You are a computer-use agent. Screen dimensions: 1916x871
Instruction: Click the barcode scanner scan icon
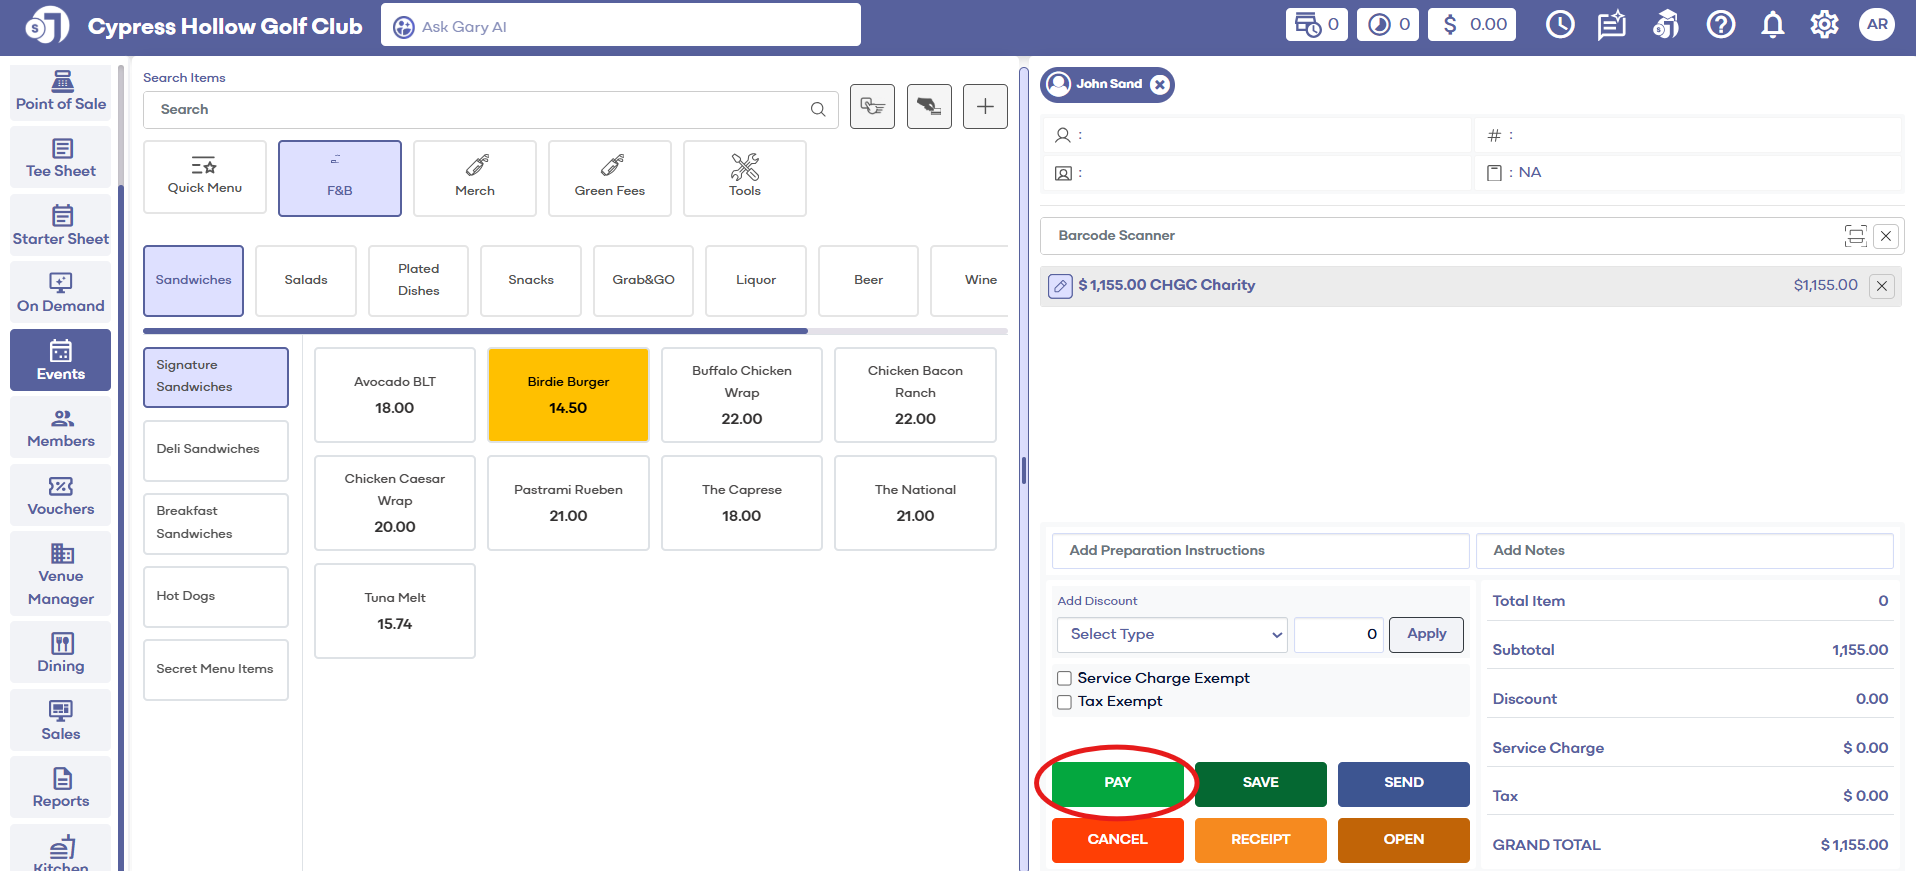1854,236
